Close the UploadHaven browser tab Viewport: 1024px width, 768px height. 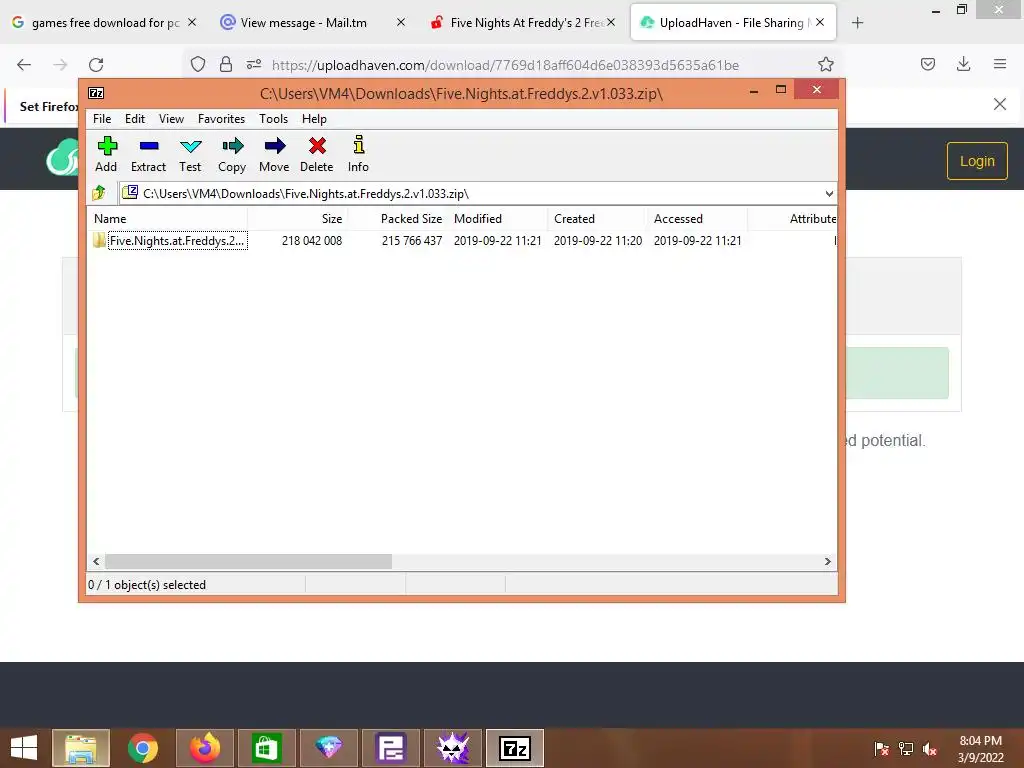point(820,22)
